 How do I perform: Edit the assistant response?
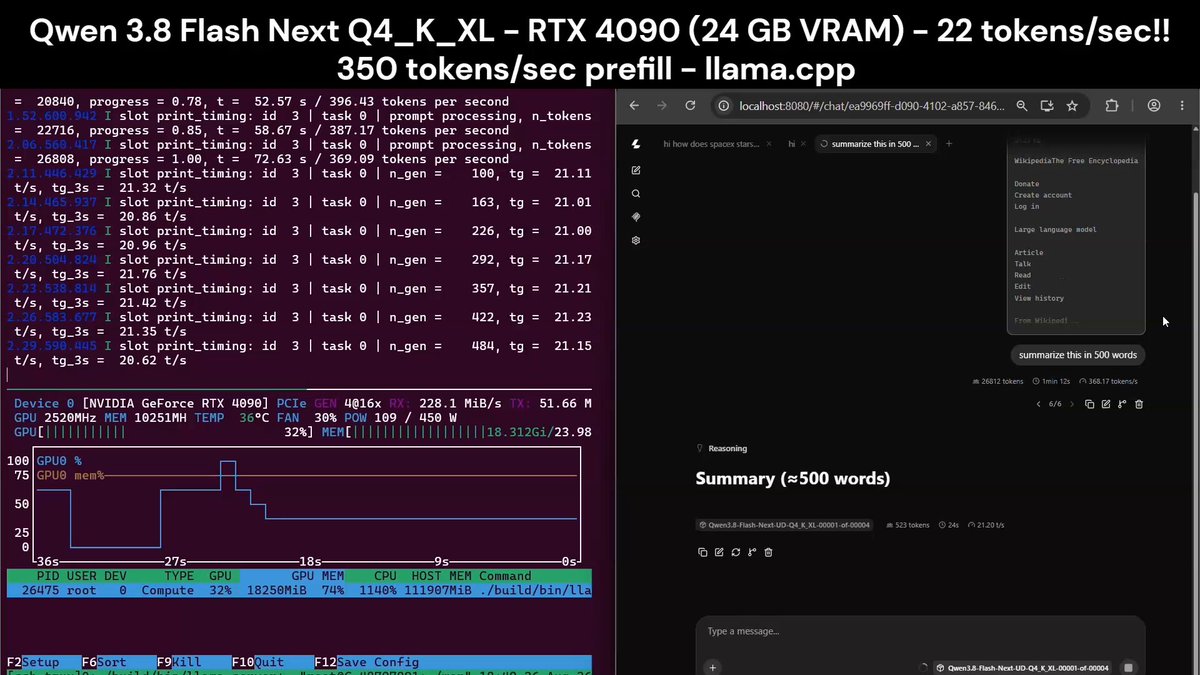pyautogui.click(x=719, y=552)
